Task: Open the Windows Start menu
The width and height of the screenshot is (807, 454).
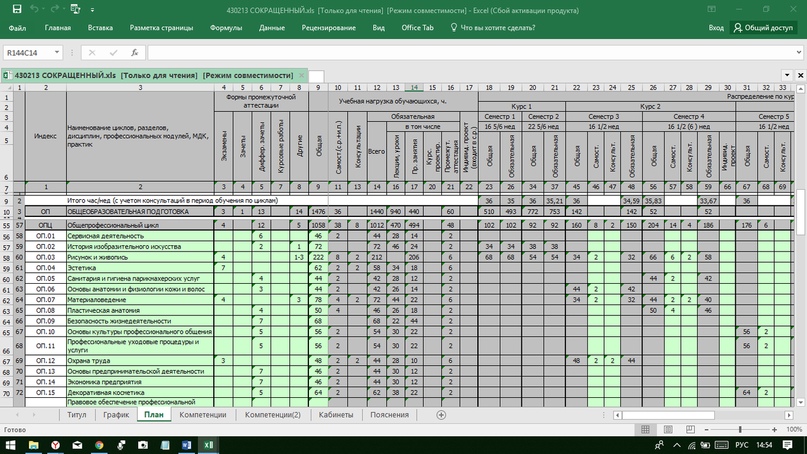Action: (x=10, y=445)
